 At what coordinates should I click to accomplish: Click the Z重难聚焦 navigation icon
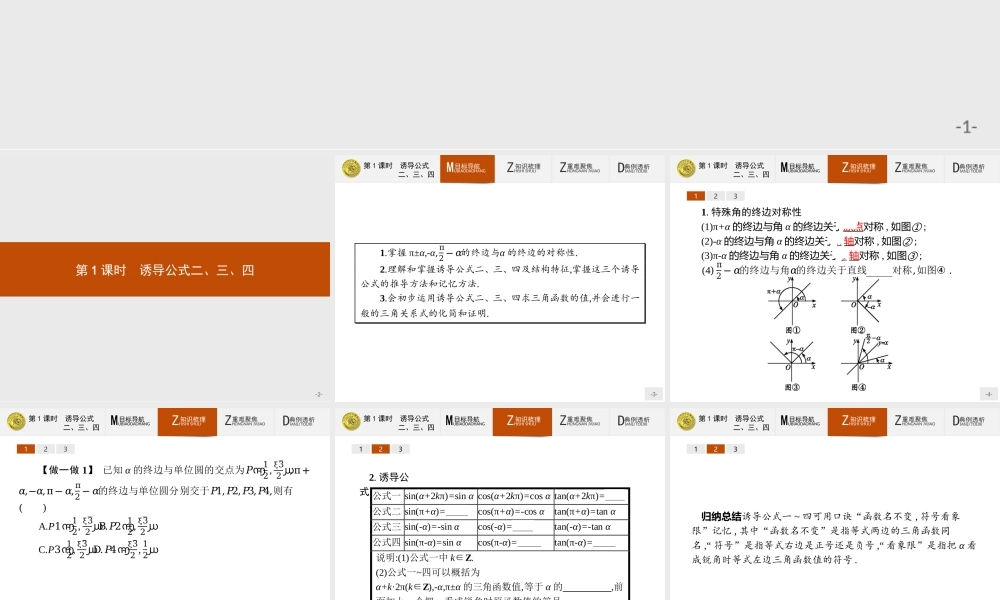click(578, 168)
